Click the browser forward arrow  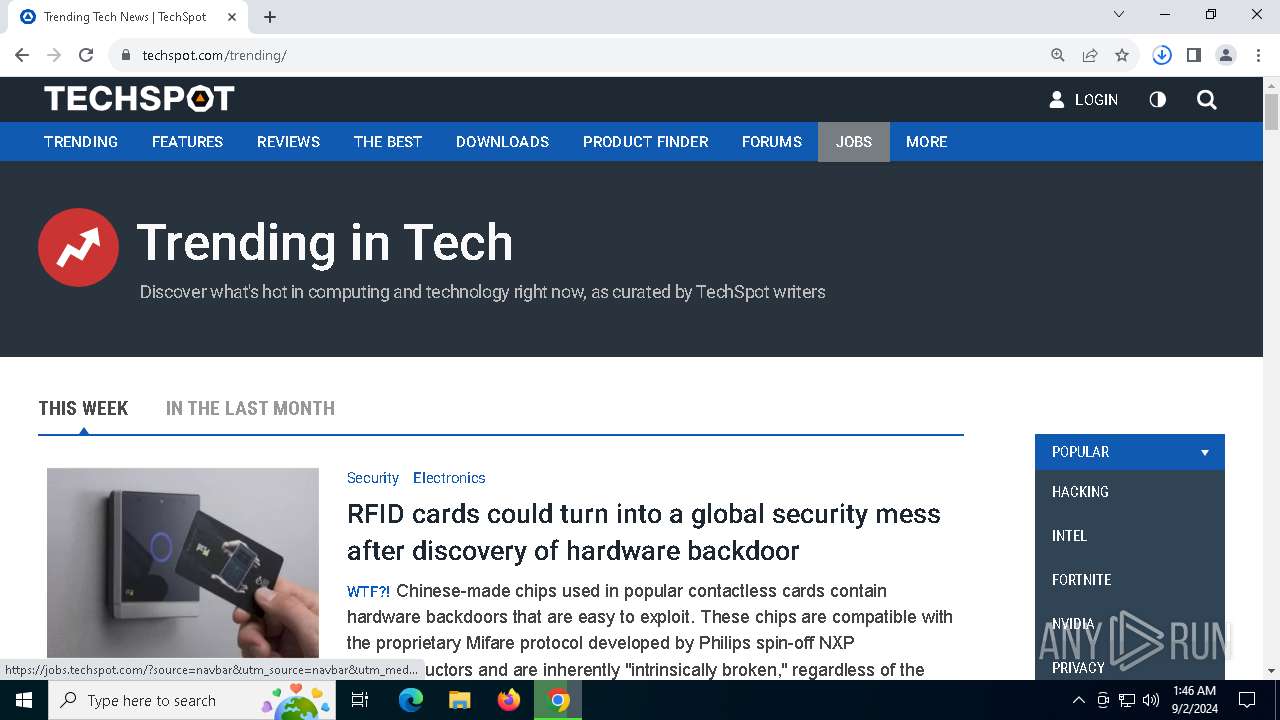point(54,55)
